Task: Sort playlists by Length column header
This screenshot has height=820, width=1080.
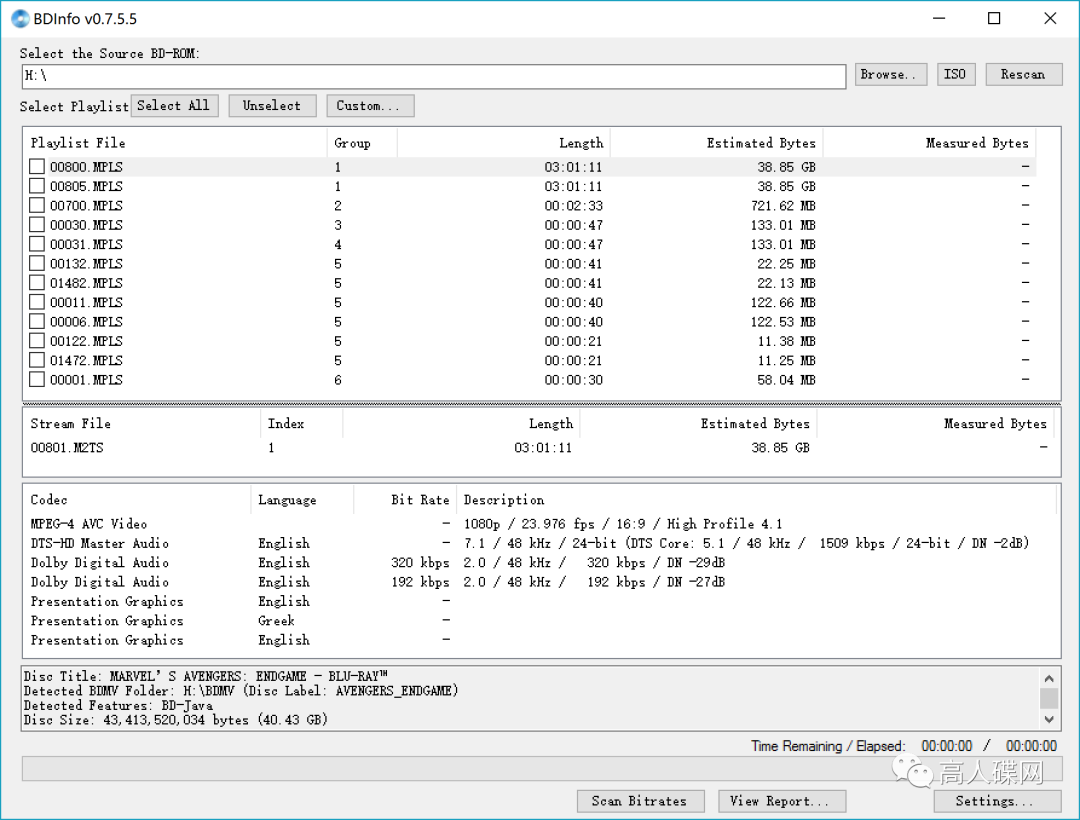Action: click(503, 143)
